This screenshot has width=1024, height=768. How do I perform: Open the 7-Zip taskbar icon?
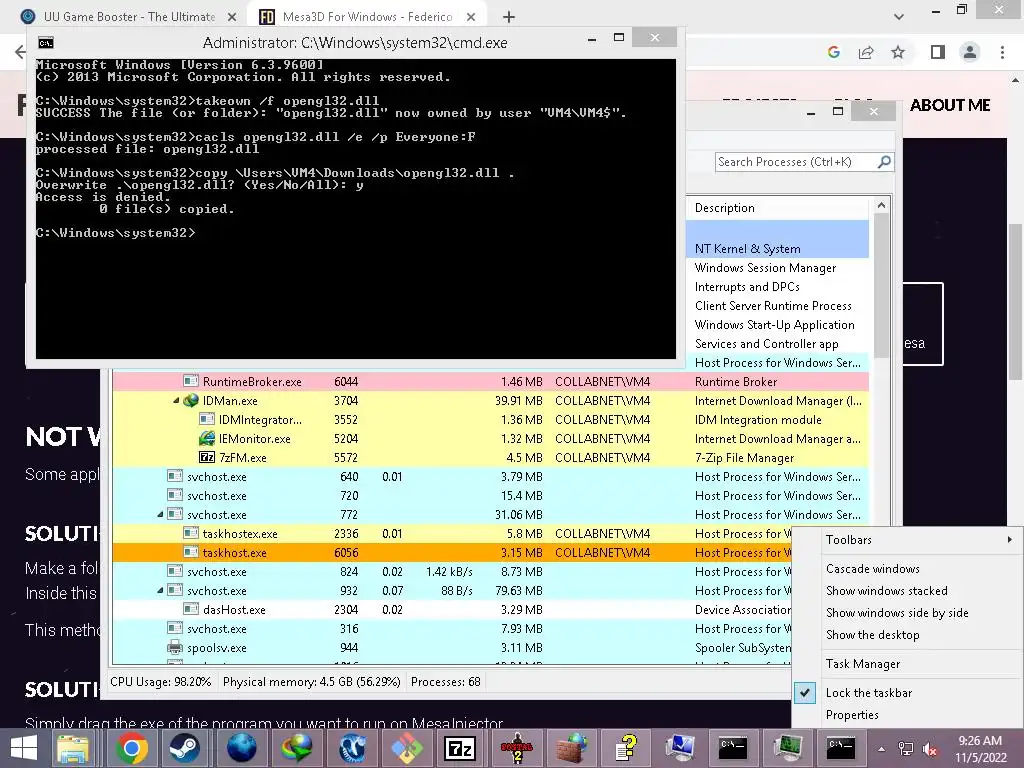(460, 748)
